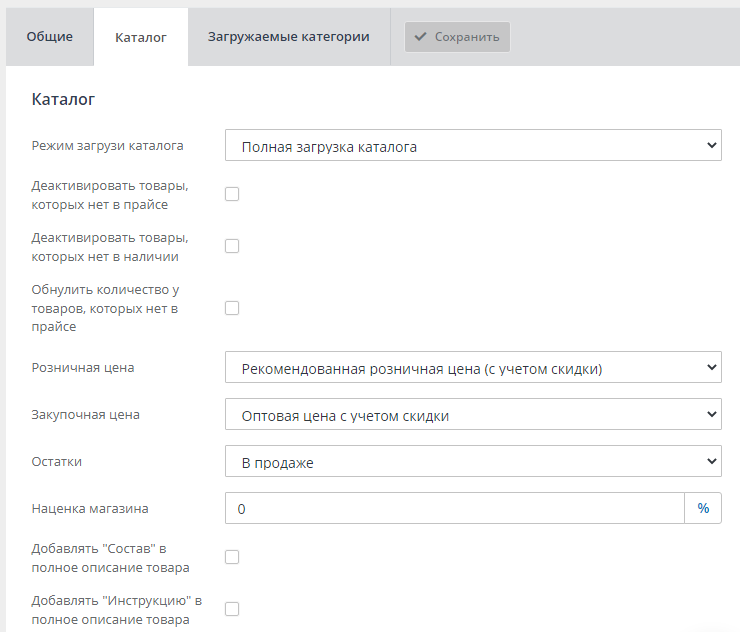Enable deactivating products missing from price list
This screenshot has width=740, height=632.
click(x=232, y=194)
